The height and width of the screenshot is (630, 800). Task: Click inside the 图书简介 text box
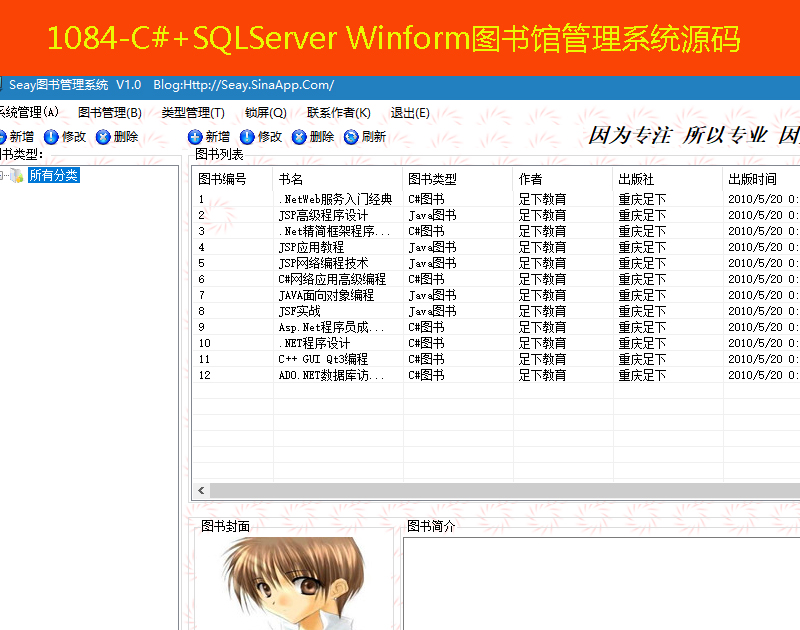point(600,585)
